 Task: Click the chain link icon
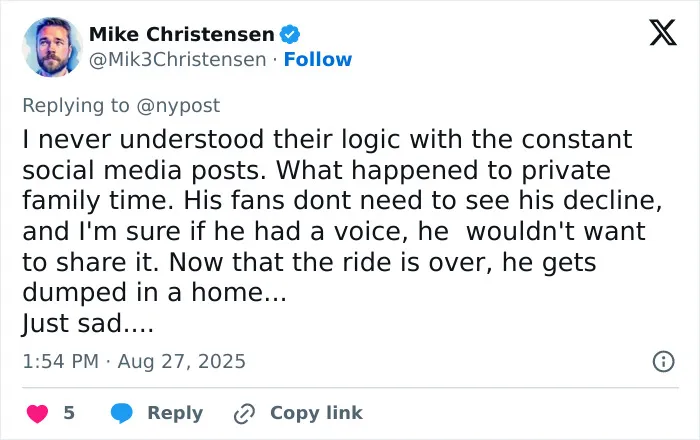(245, 414)
